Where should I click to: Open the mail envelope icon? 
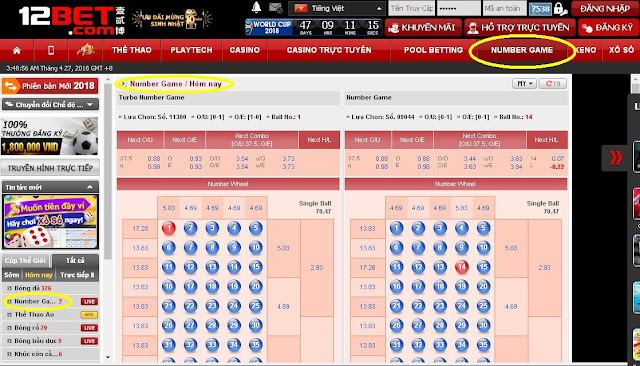(x=276, y=8)
